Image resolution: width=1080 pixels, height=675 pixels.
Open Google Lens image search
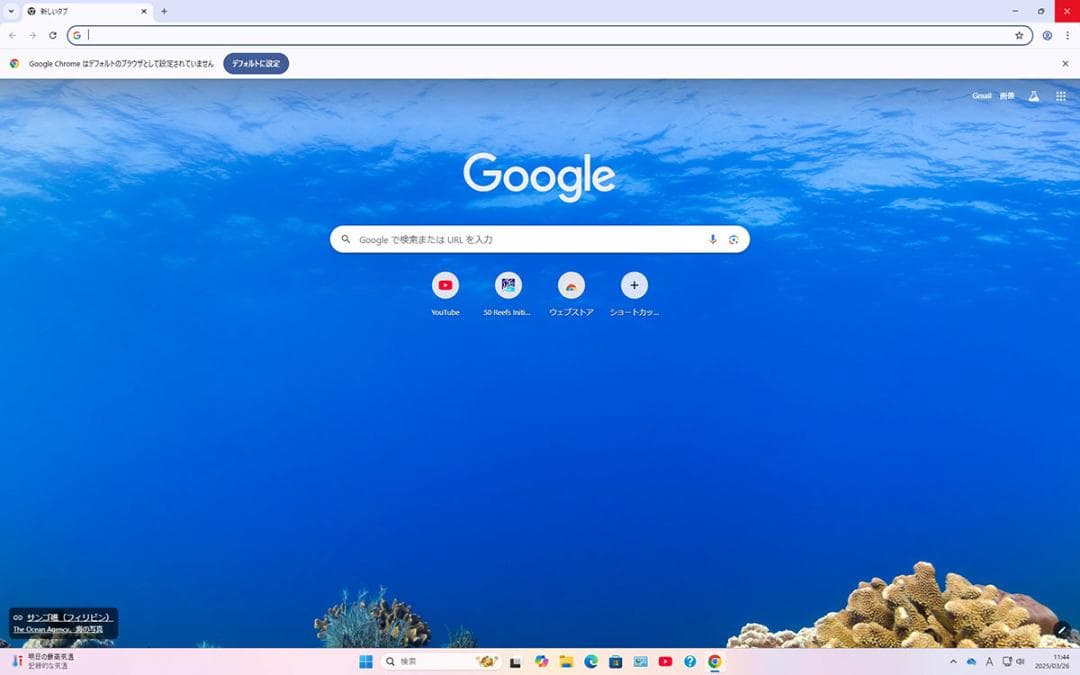[x=734, y=240]
